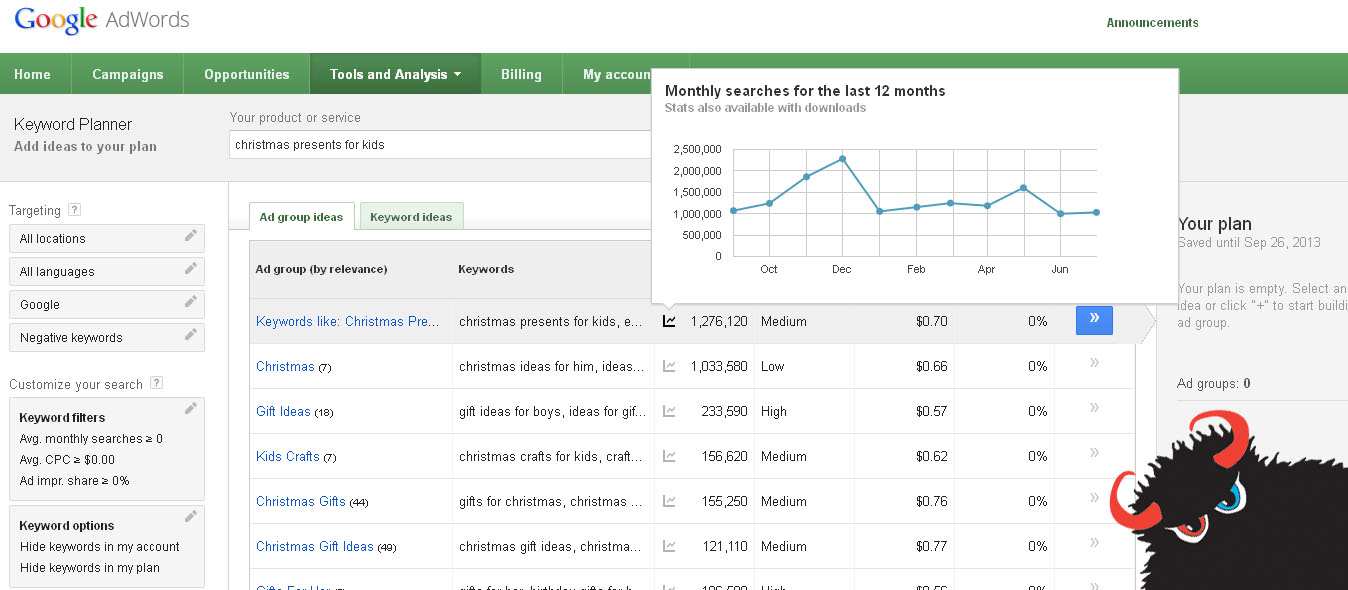The image size is (1348, 590).
Task: Open the help icon next to Targeting
Action: click(x=74, y=210)
